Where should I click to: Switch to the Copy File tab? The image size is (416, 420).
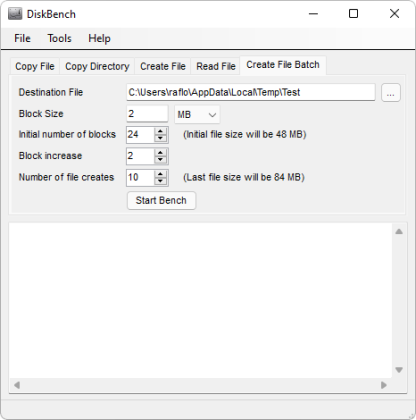35,66
